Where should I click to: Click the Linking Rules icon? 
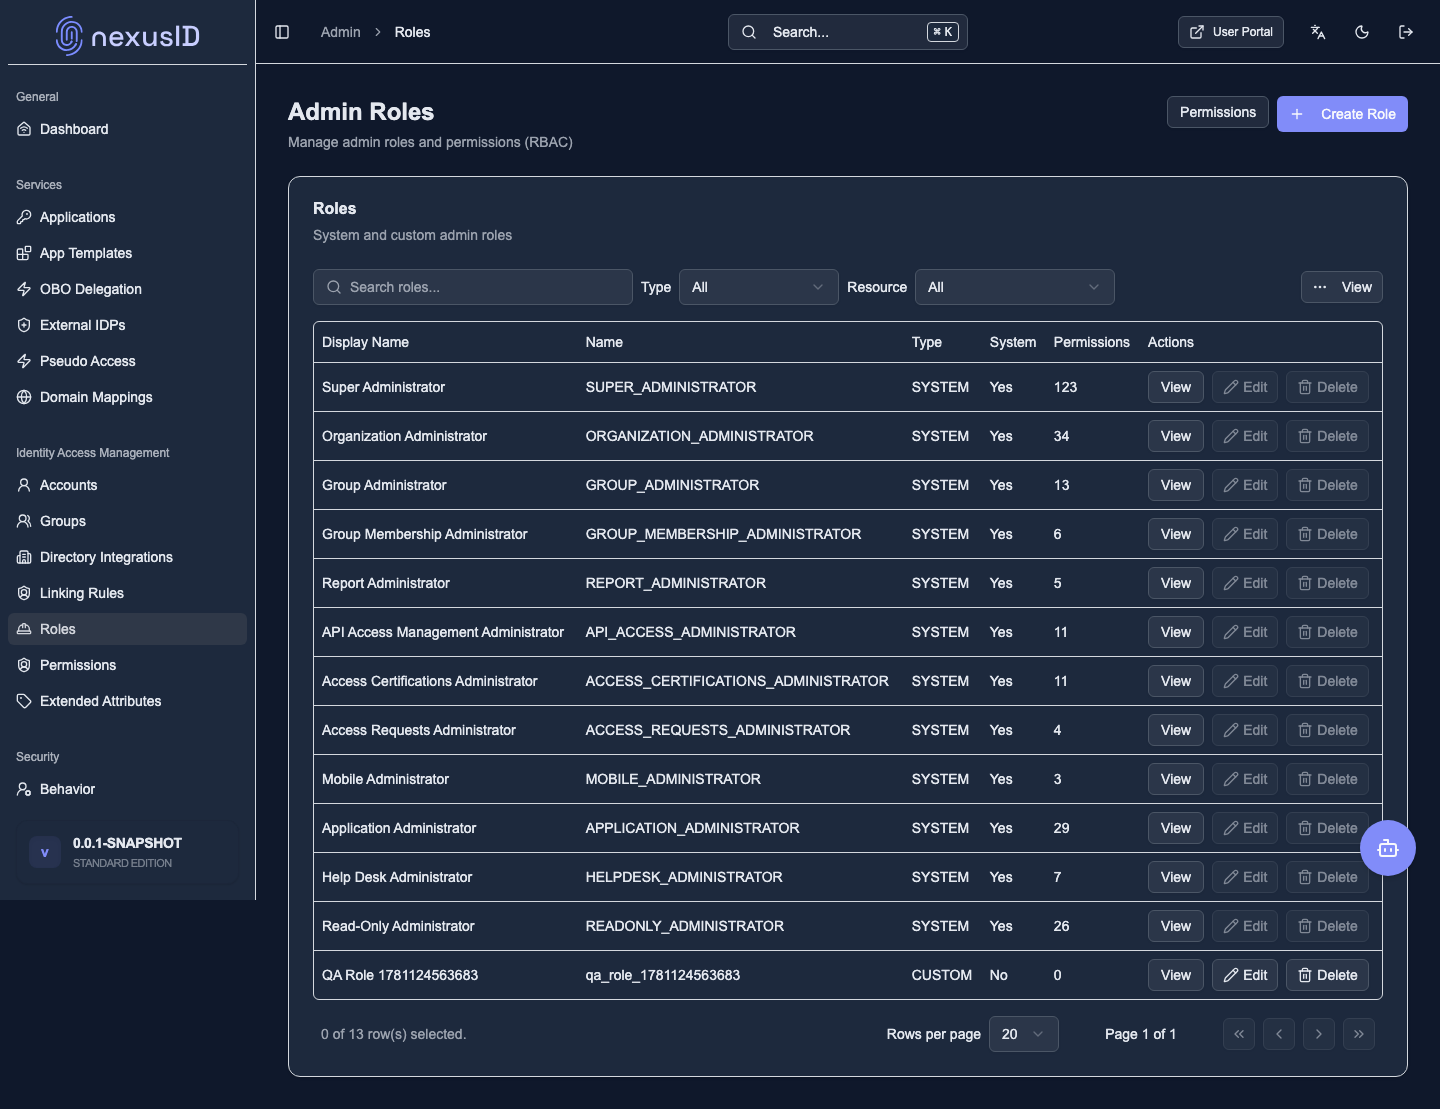[x=24, y=593]
